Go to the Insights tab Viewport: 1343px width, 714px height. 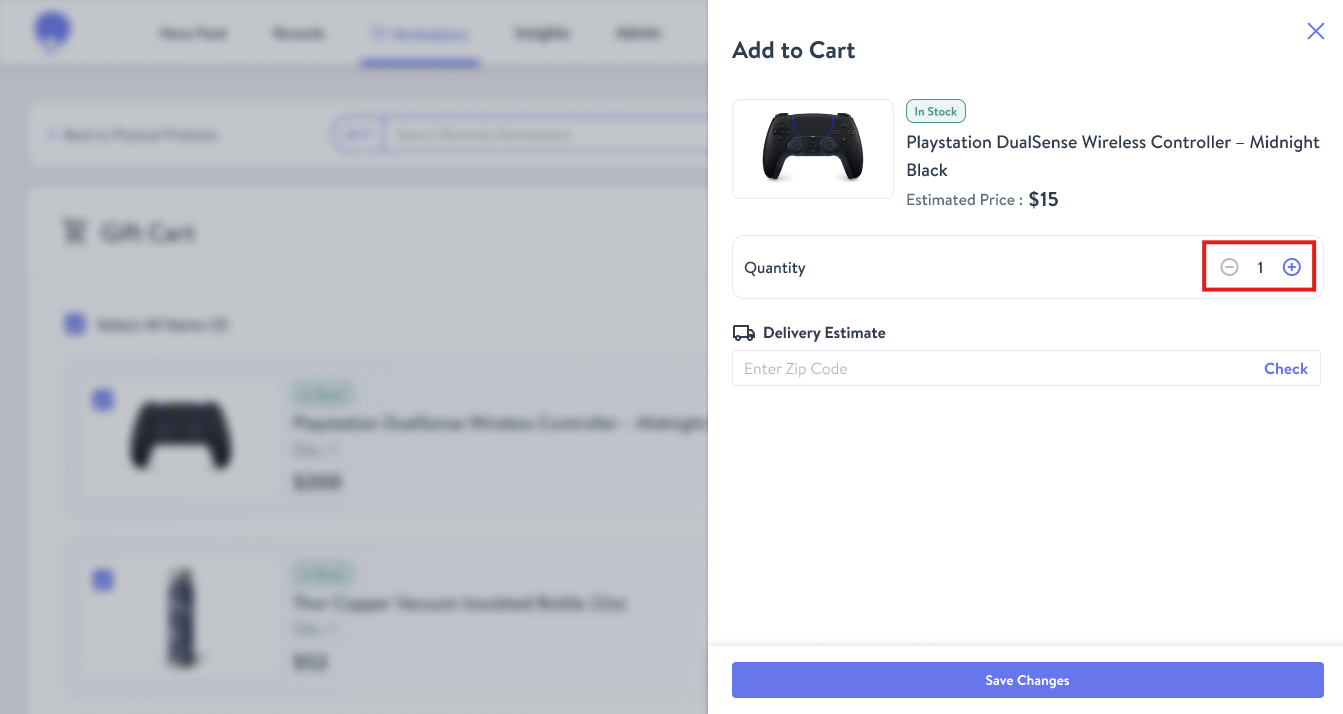tap(542, 34)
